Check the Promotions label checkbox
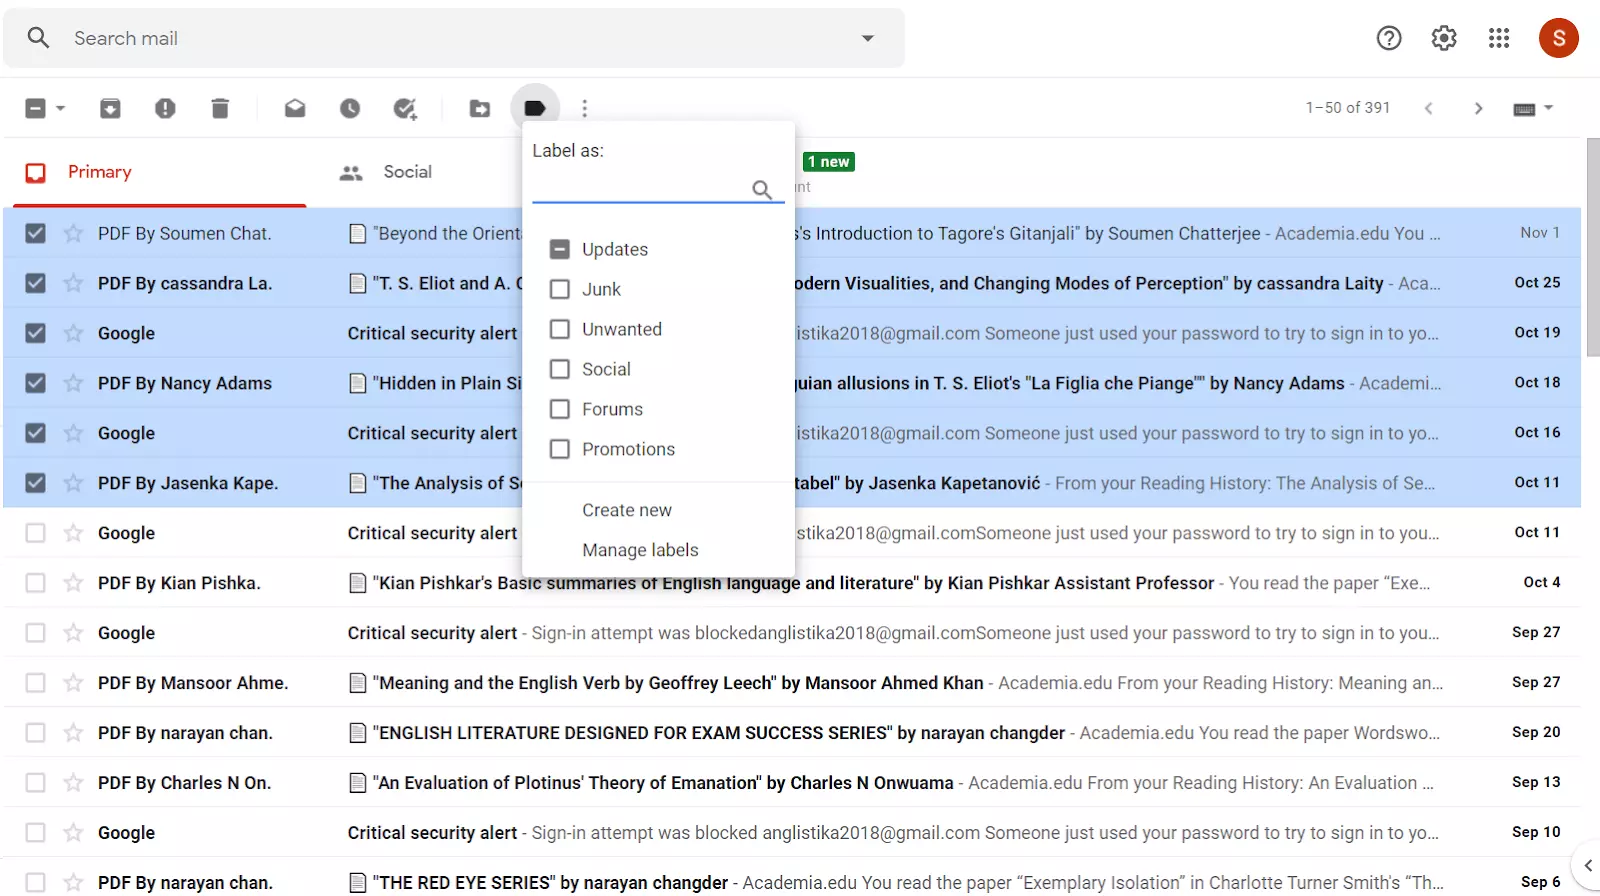1600x896 pixels. click(x=560, y=449)
